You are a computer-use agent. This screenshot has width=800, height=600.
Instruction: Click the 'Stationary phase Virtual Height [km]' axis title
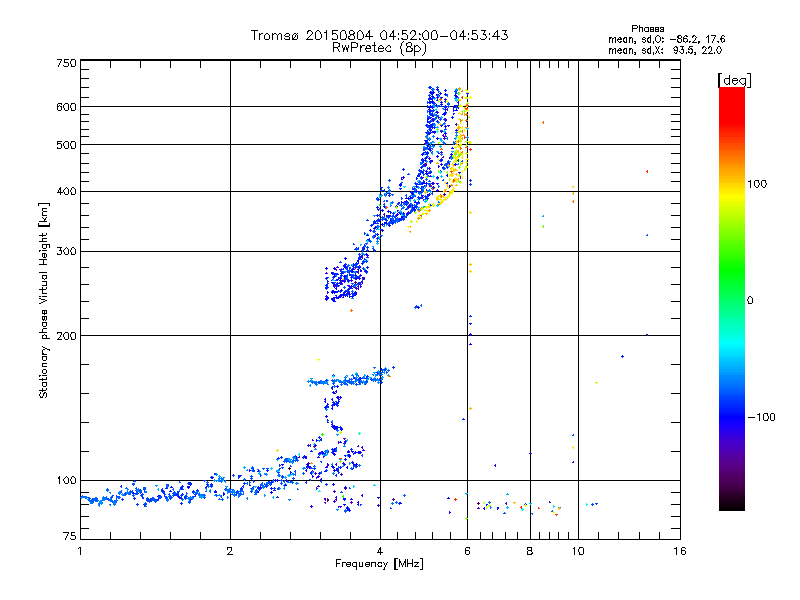44,300
